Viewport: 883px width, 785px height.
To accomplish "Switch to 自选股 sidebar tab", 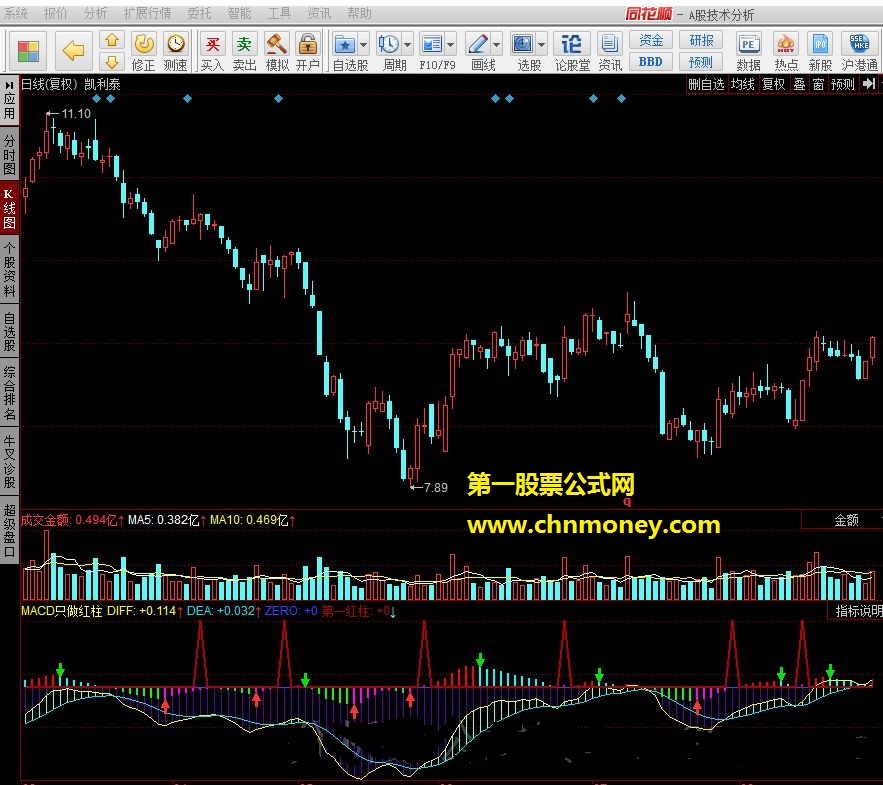I will 9,332.
